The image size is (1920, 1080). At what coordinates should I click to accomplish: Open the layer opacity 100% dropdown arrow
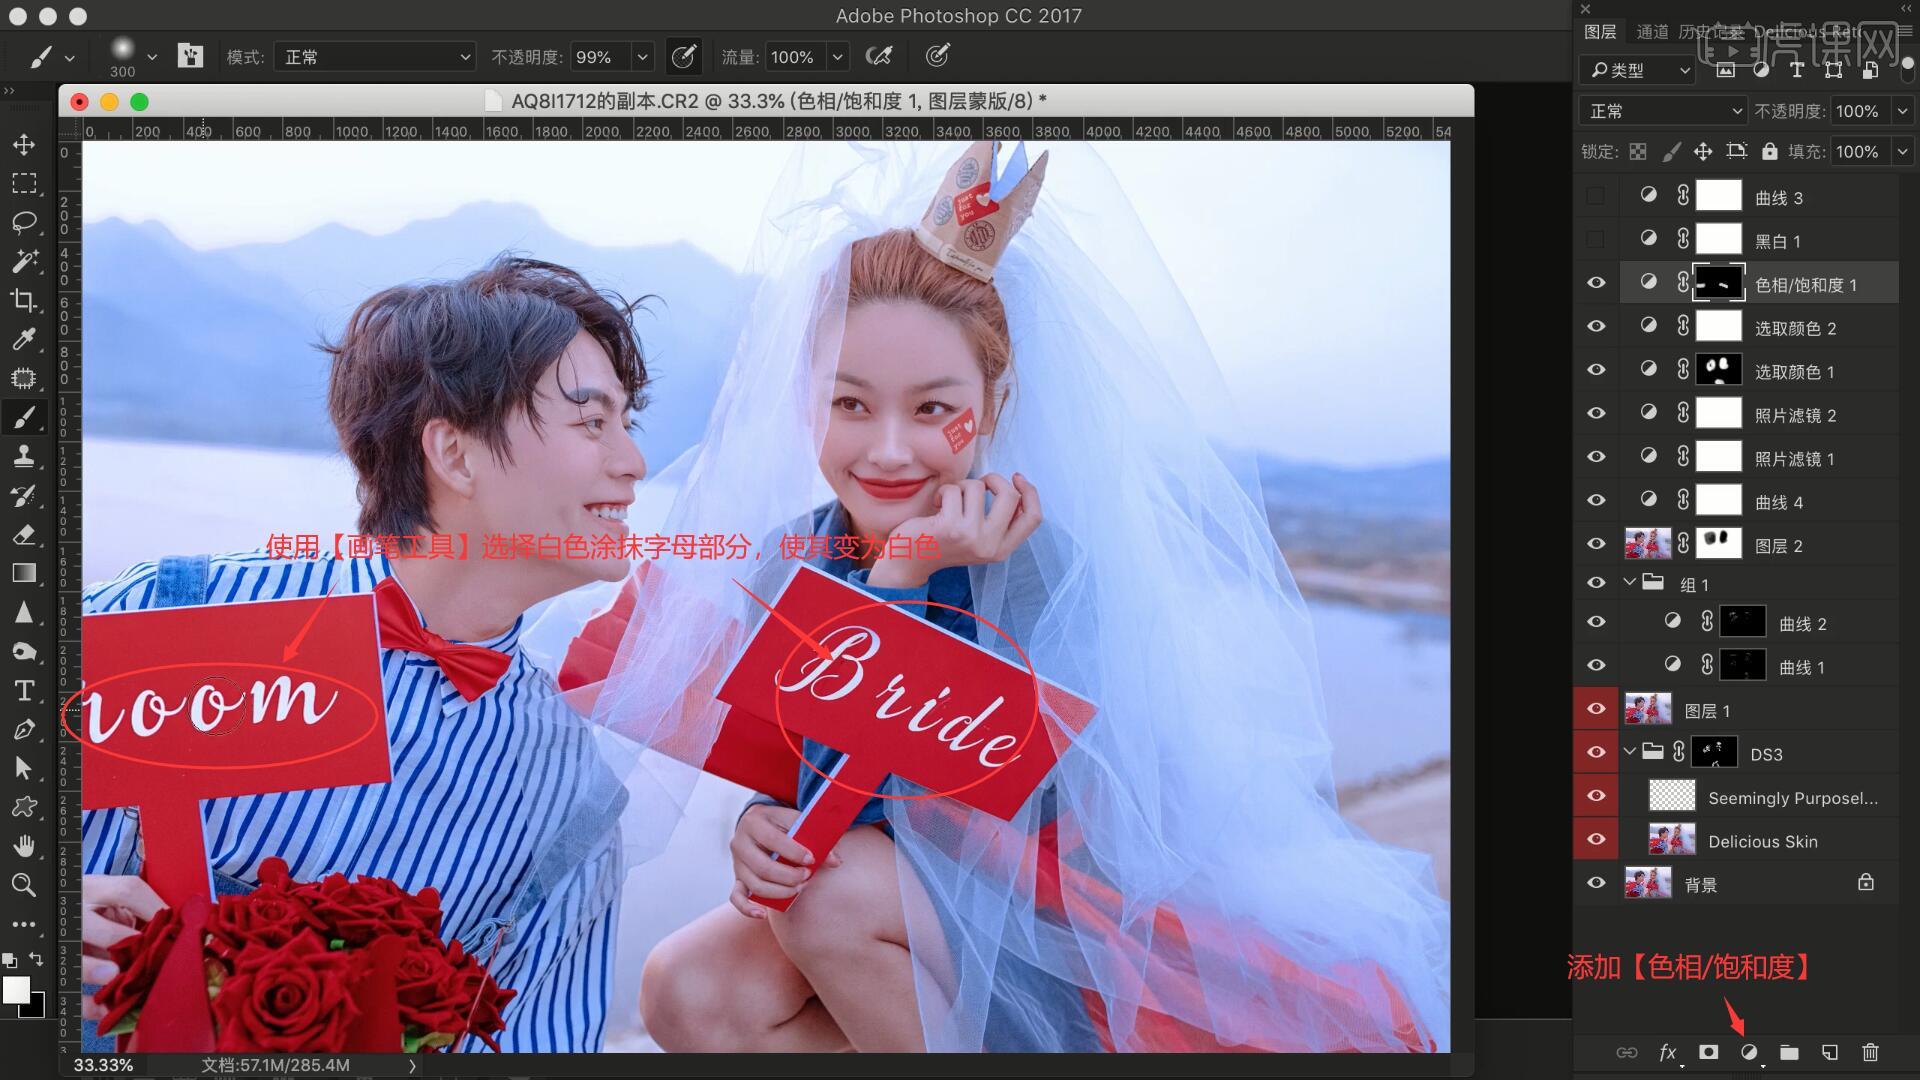(x=1902, y=111)
